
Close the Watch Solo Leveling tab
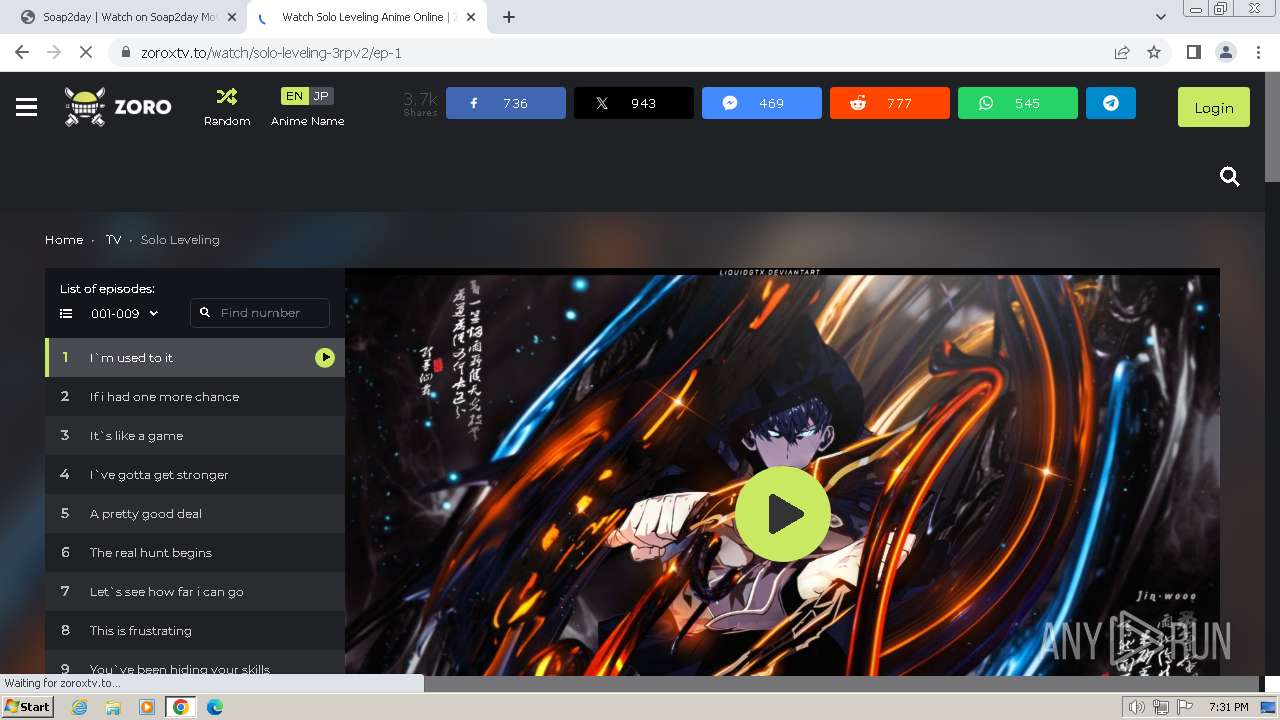click(473, 17)
